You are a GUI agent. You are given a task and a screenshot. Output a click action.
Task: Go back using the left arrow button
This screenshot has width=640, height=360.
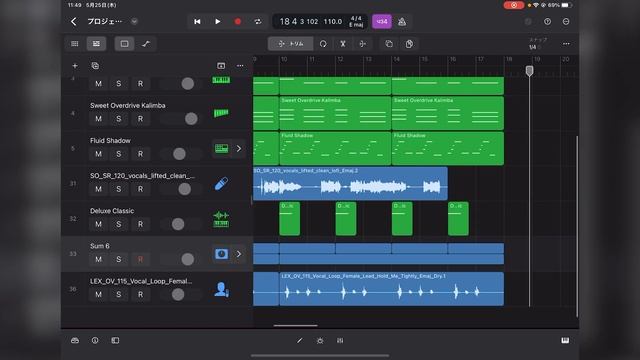coord(73,22)
